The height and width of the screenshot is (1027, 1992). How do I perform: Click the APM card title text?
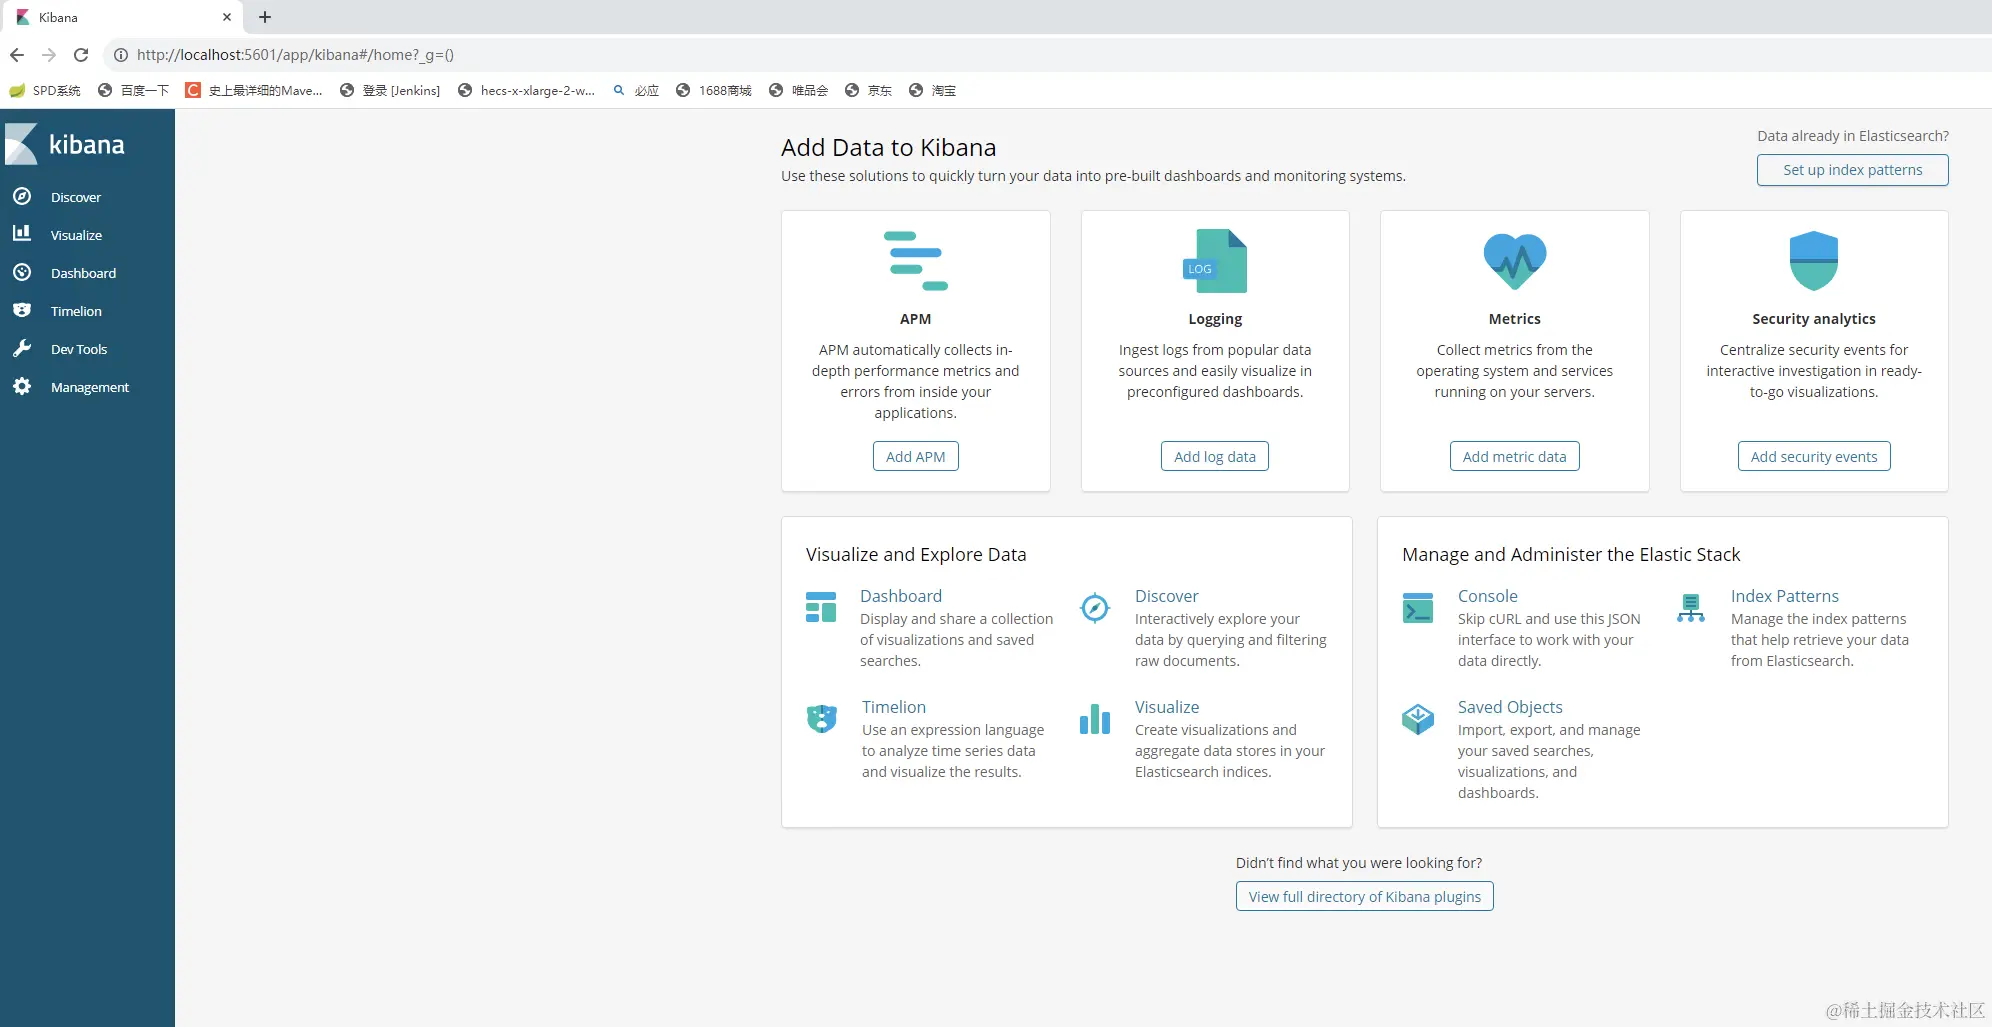pyautogui.click(x=915, y=319)
